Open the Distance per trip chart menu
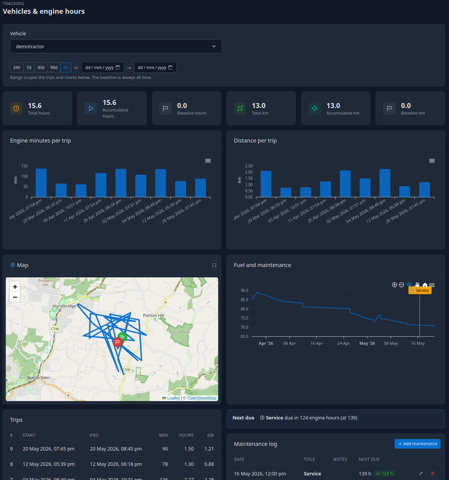The width and height of the screenshot is (449, 480). tap(432, 161)
